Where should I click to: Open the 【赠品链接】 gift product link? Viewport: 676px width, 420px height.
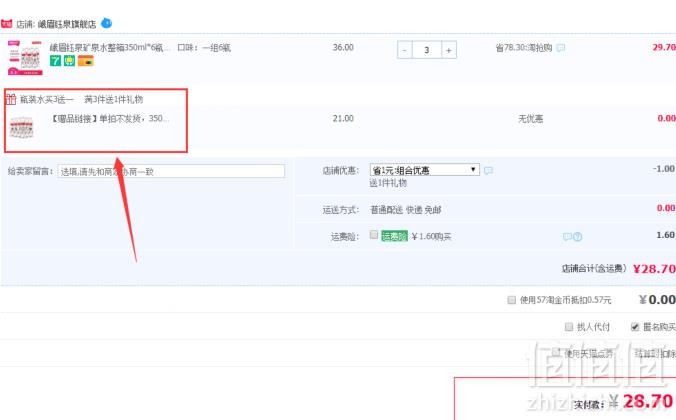click(x=110, y=118)
